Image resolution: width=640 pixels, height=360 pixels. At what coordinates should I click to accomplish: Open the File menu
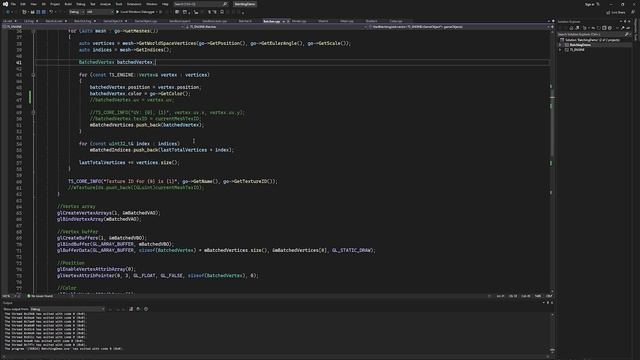pos(13,4)
